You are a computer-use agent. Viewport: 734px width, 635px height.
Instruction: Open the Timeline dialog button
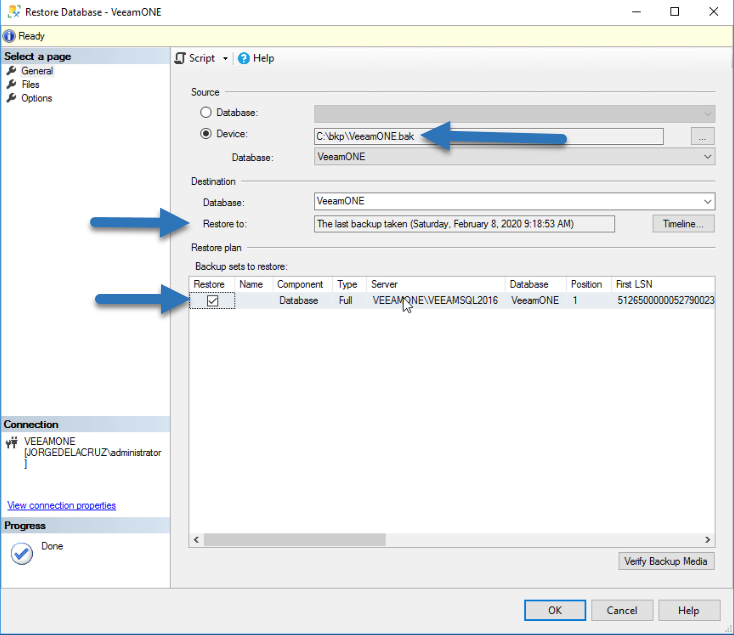(x=683, y=224)
